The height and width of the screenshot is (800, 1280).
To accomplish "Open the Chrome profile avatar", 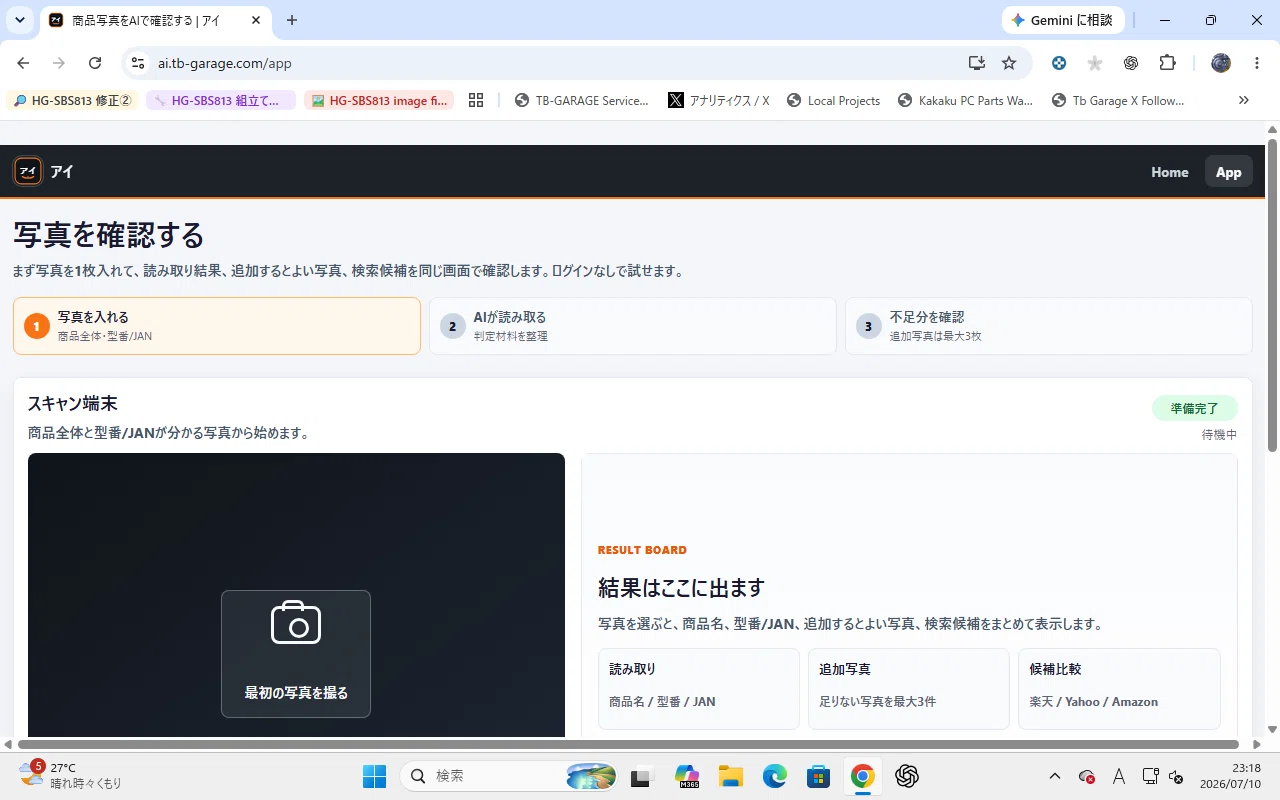I will (1221, 63).
